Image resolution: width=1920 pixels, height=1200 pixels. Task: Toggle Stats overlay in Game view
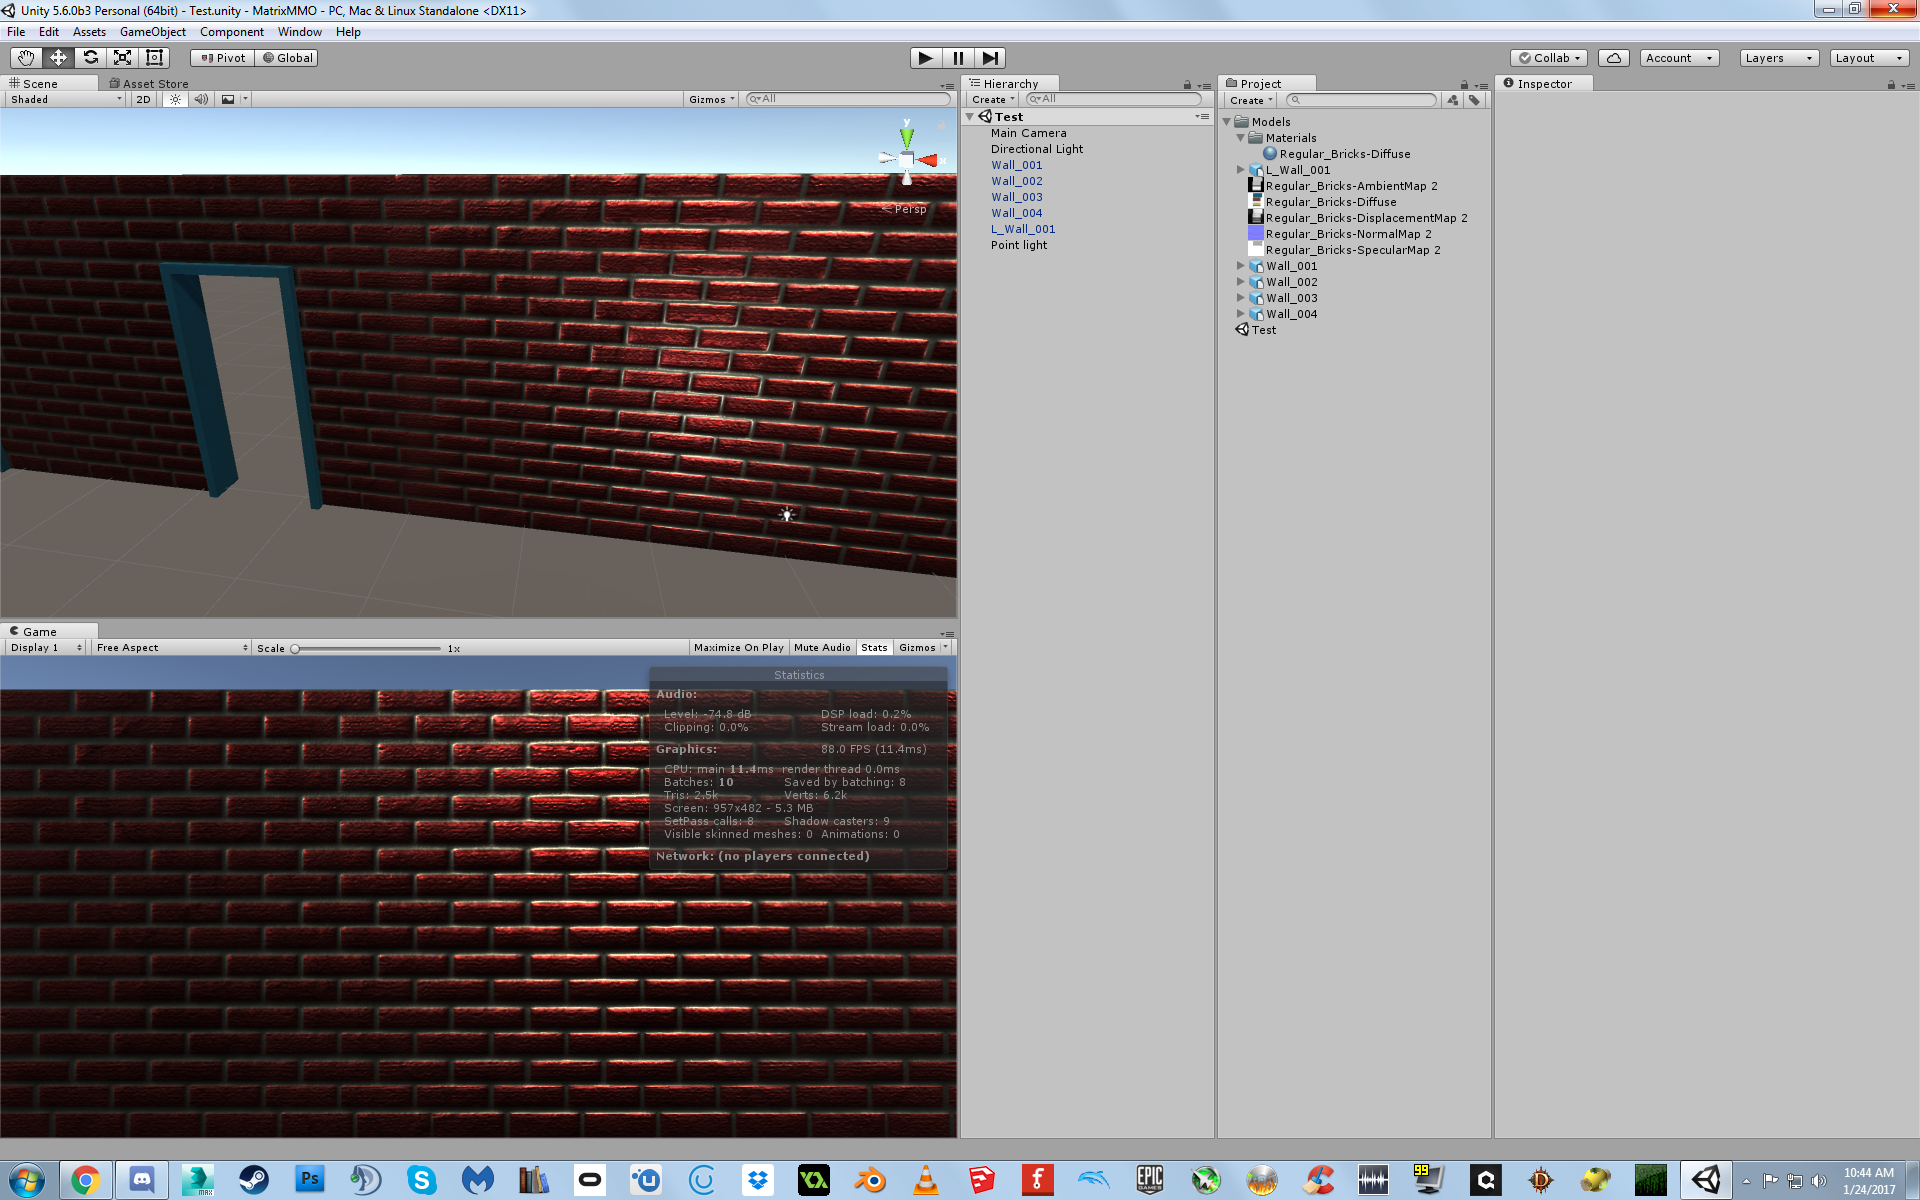(x=874, y=648)
